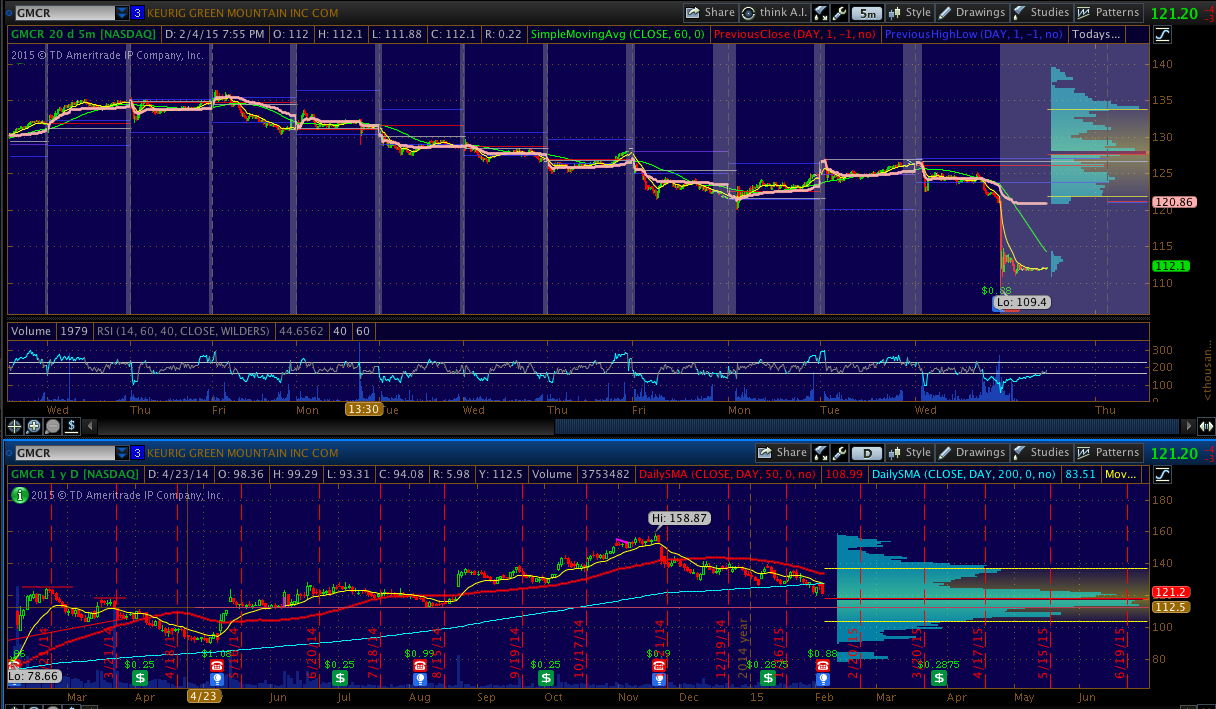
Task: Zoom in with the magnifier plus icon
Action: (x=33, y=426)
